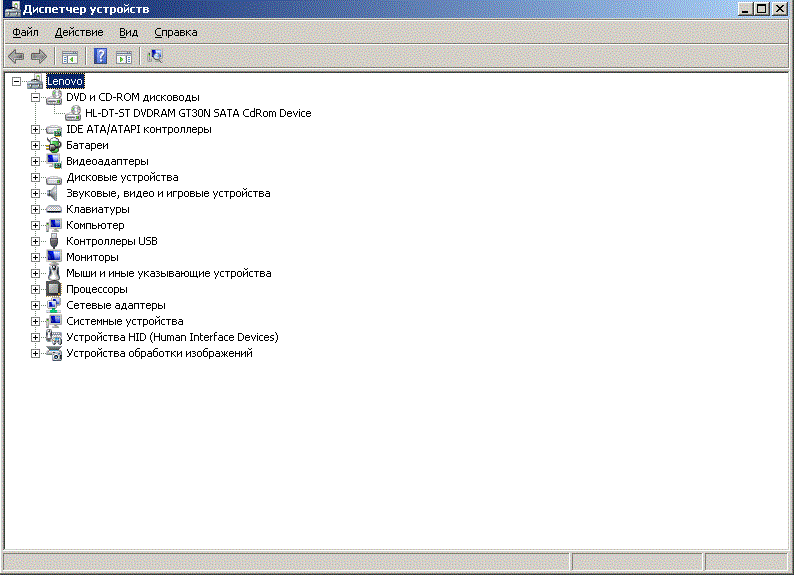Screen dimensions: 794x575
Task: Select HL-DT-ST DVDRAM GT30N SATA CdRom Device
Action: point(198,113)
